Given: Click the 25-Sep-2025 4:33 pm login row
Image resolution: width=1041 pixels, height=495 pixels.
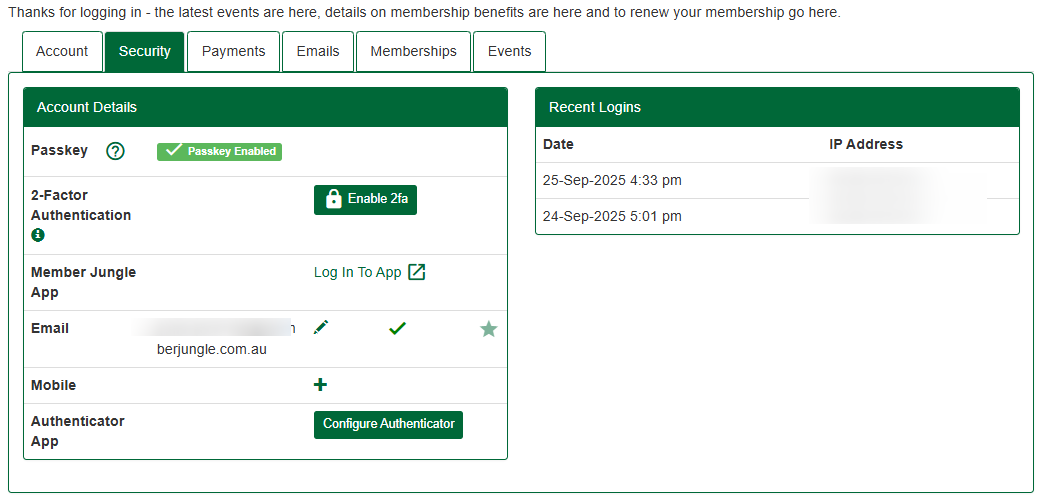Looking at the screenshot, I should (612, 180).
